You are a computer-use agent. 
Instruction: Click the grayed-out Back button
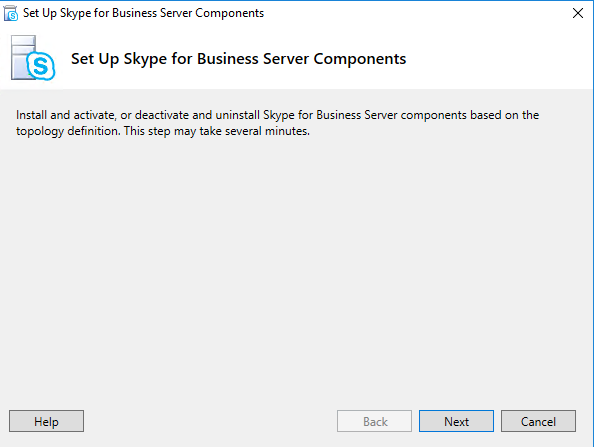point(374,421)
